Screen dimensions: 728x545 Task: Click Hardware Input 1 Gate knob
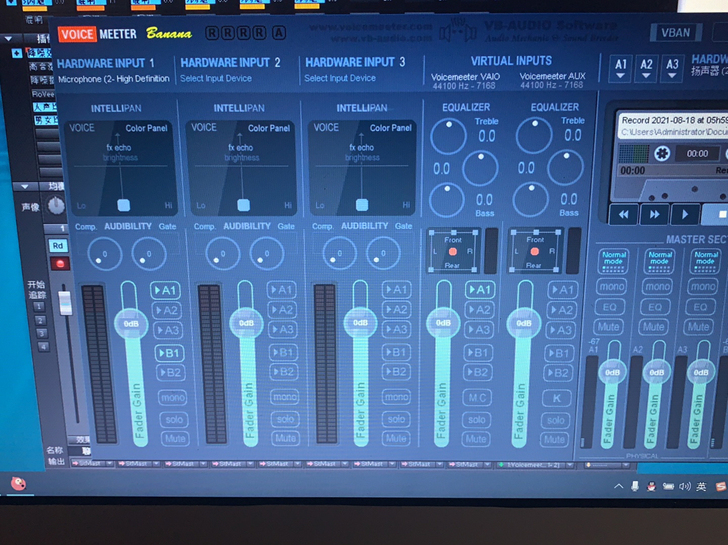pos(149,254)
